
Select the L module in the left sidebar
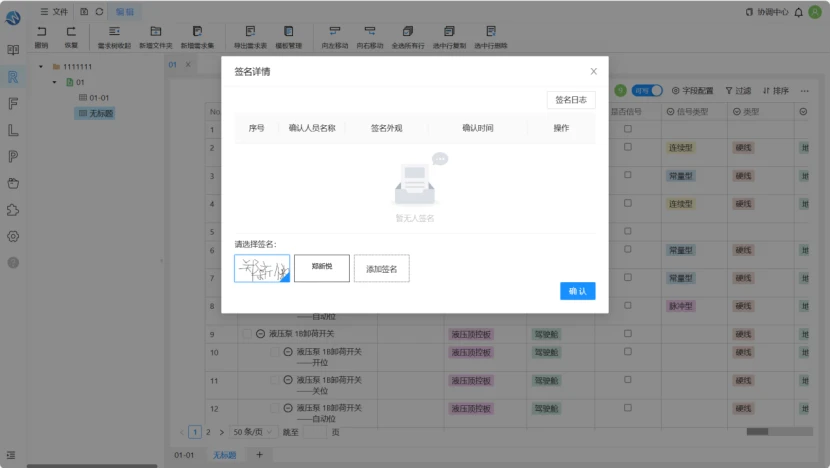coord(13,130)
